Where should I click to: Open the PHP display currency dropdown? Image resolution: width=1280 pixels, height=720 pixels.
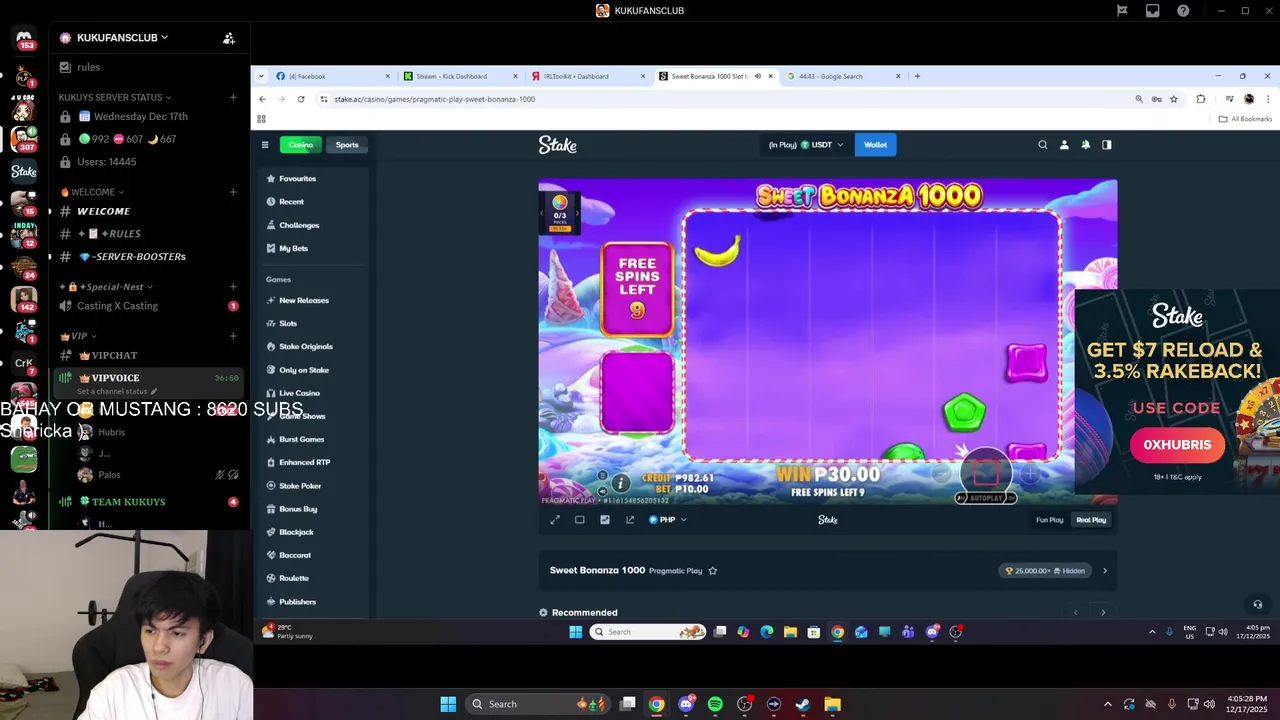tap(668, 520)
